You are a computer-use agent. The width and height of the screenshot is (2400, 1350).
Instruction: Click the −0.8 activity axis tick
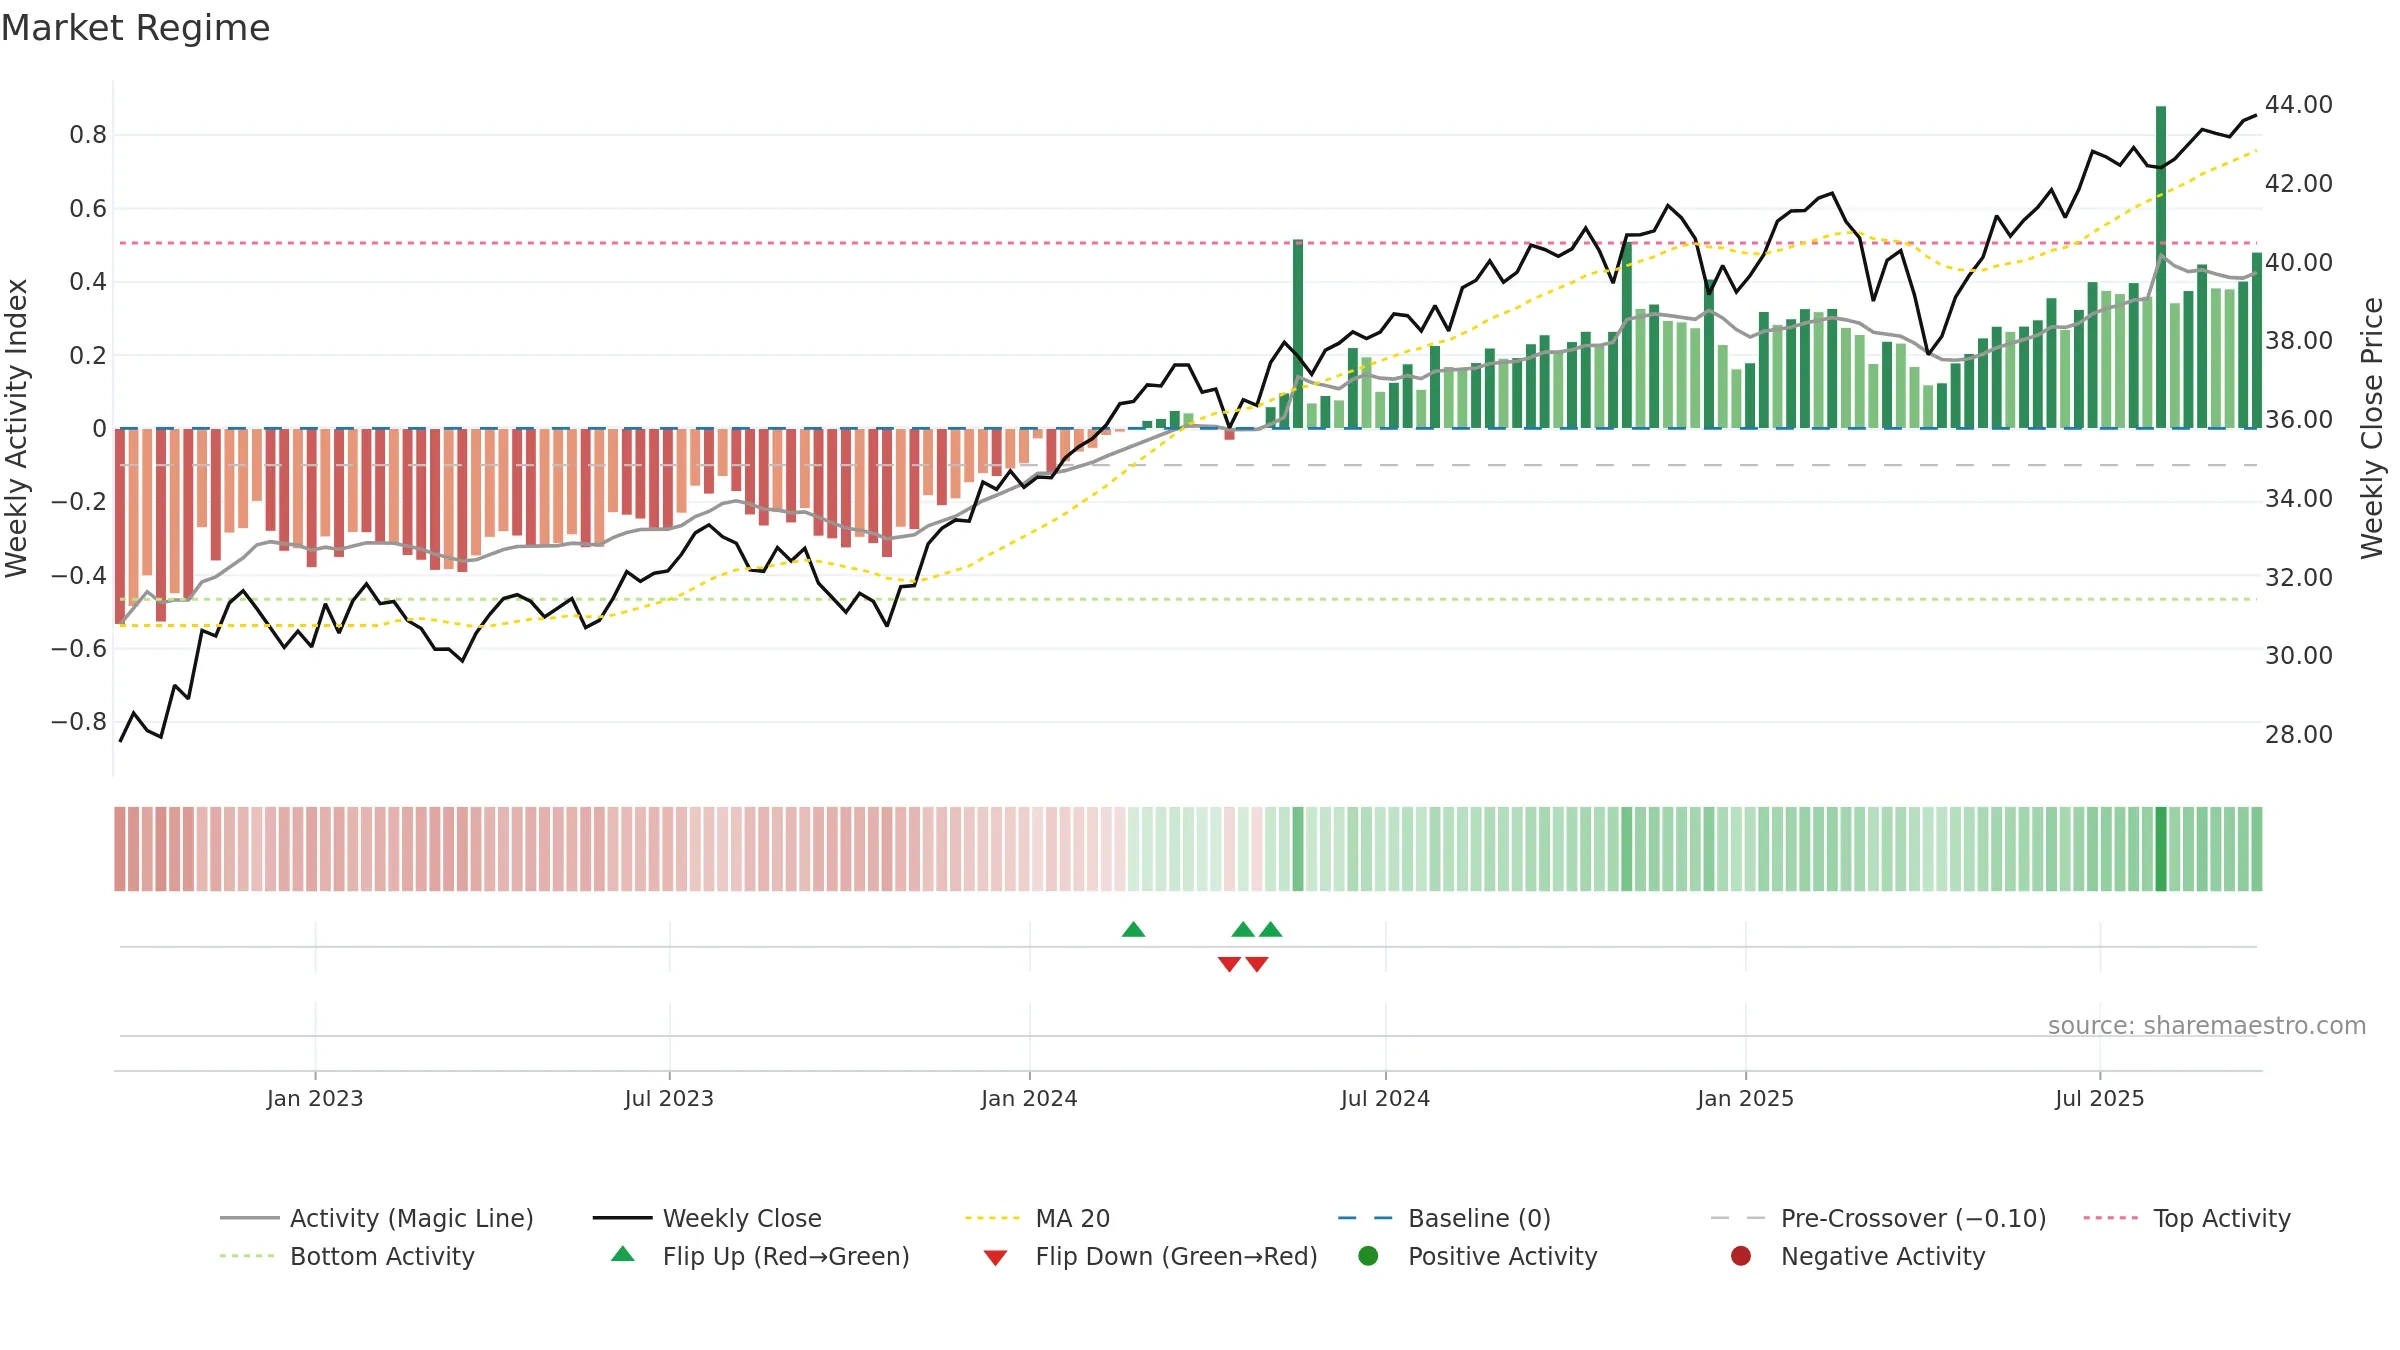coord(78,722)
